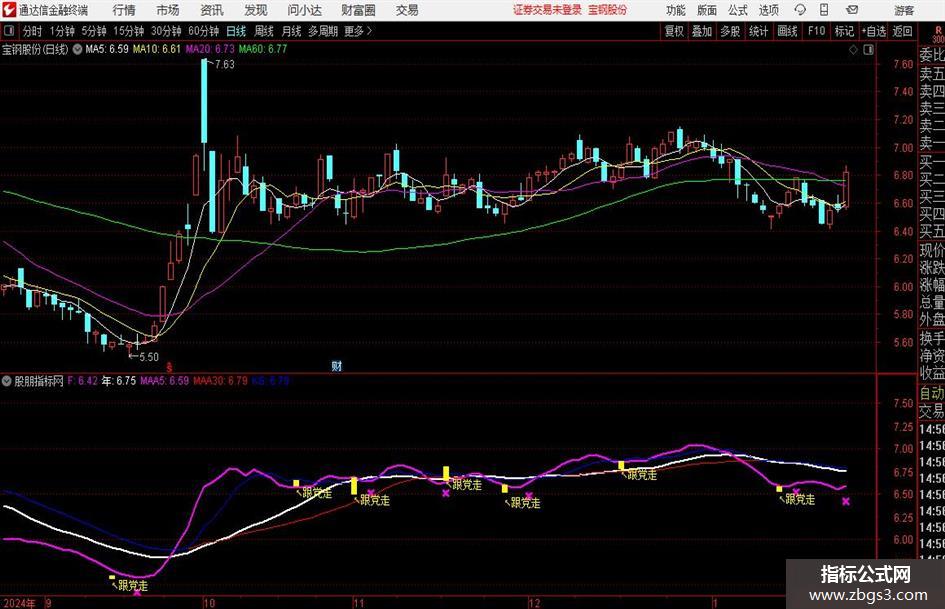Switch to 1分钟 period
The image size is (945, 609).
pyautogui.click(x=62, y=31)
